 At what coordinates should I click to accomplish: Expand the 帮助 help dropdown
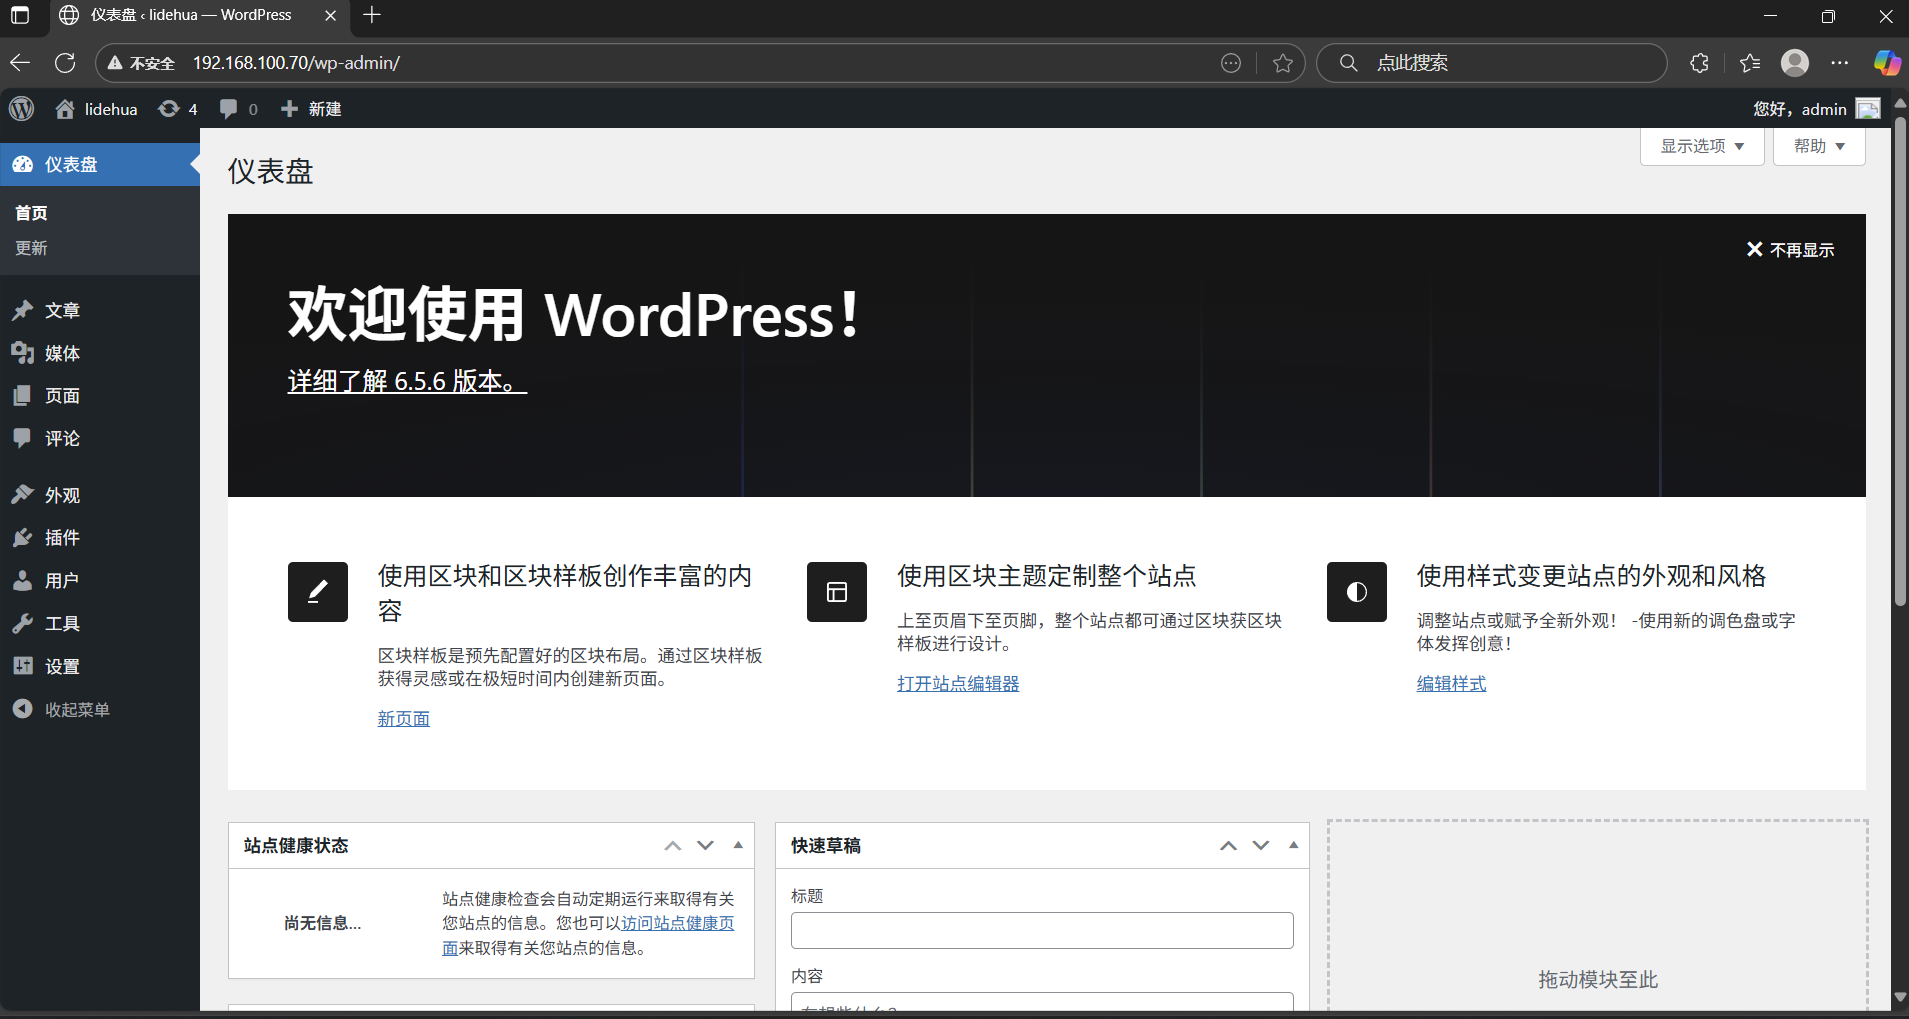click(1819, 146)
